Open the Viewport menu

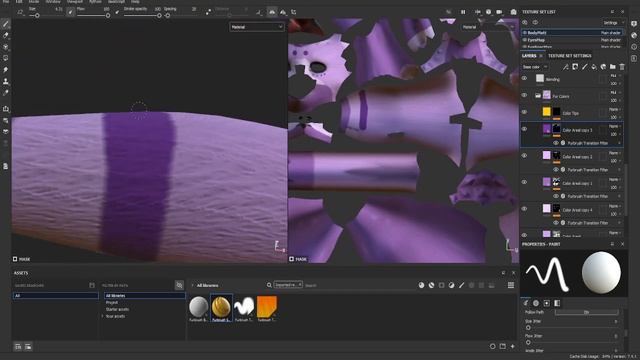(75, 2)
